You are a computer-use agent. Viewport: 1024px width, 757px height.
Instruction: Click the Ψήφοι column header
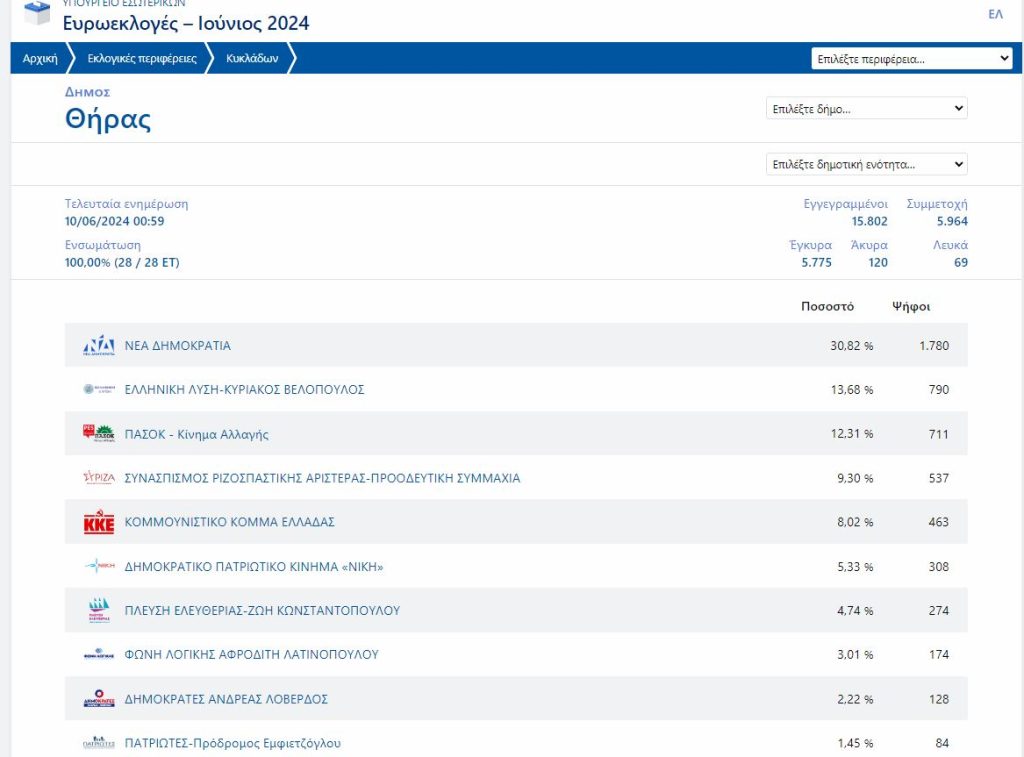(x=911, y=306)
